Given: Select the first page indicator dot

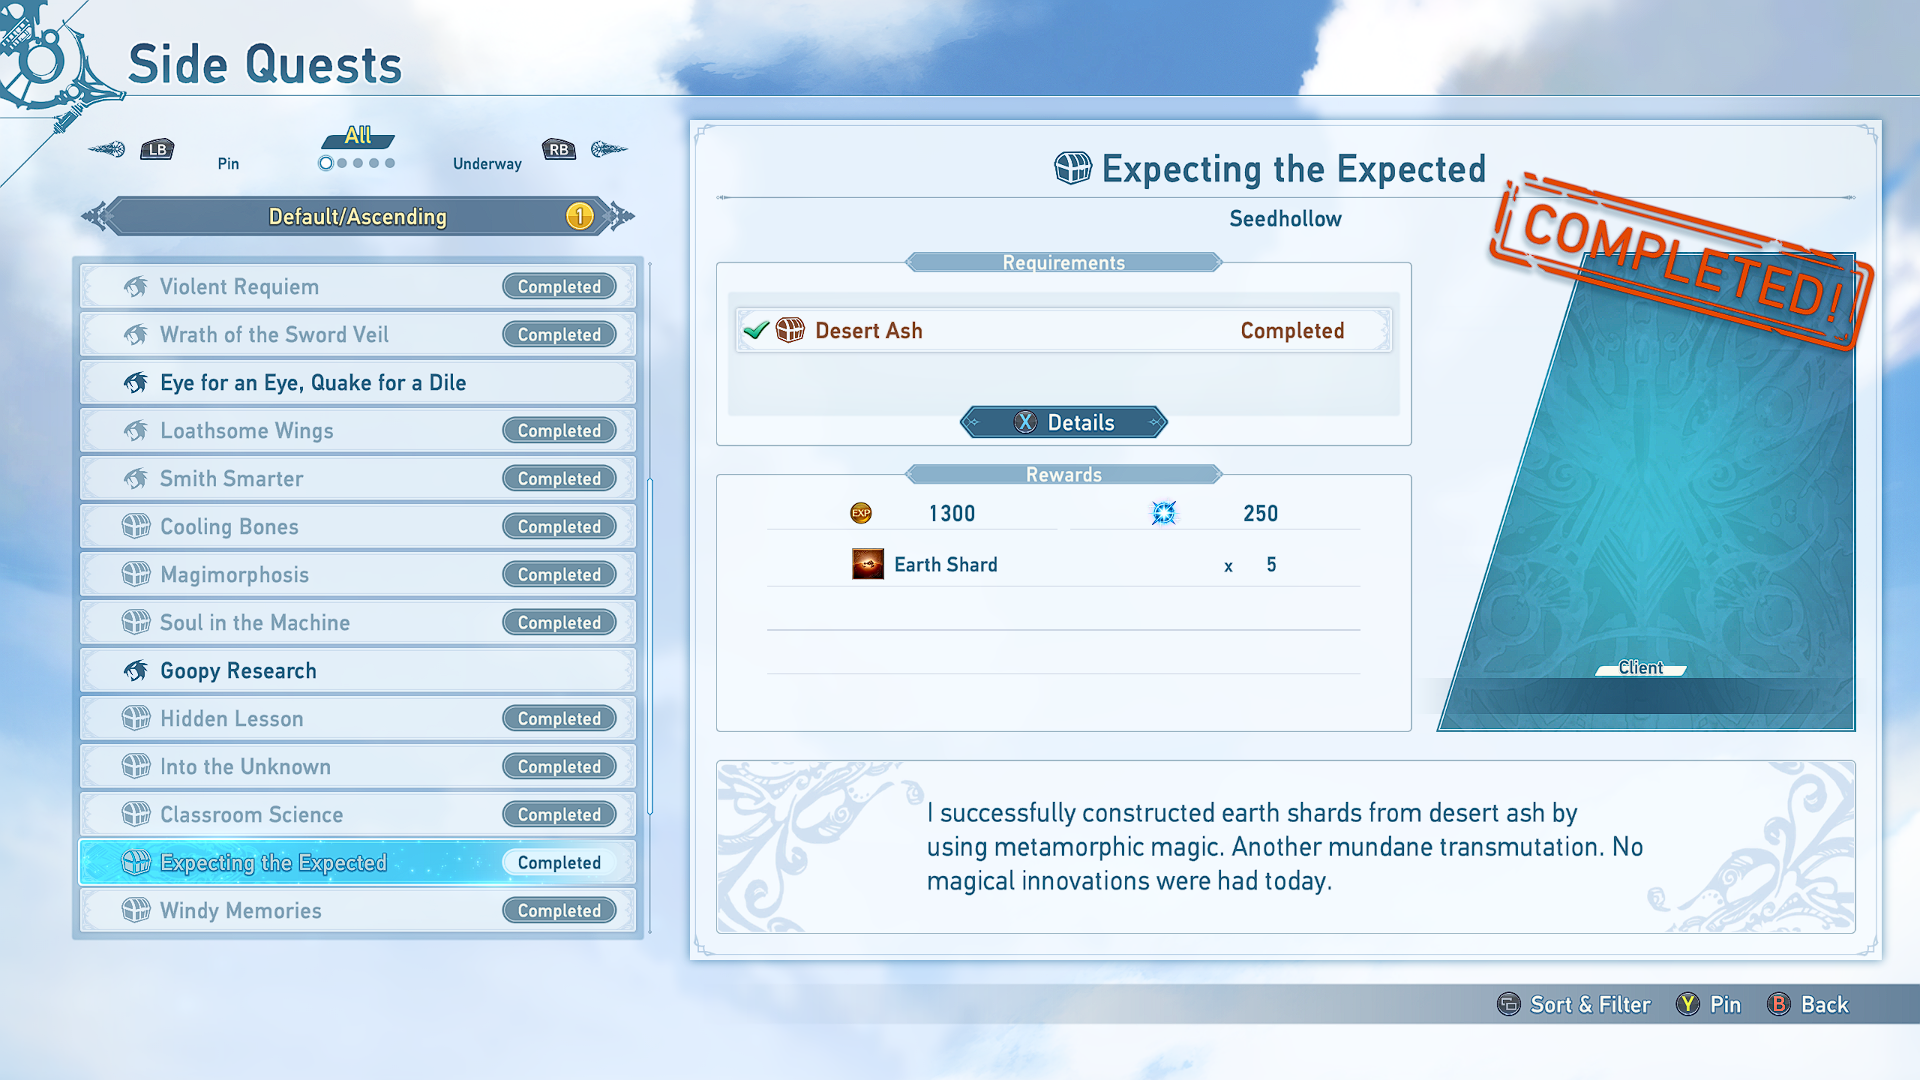Looking at the screenshot, I should (x=326, y=163).
